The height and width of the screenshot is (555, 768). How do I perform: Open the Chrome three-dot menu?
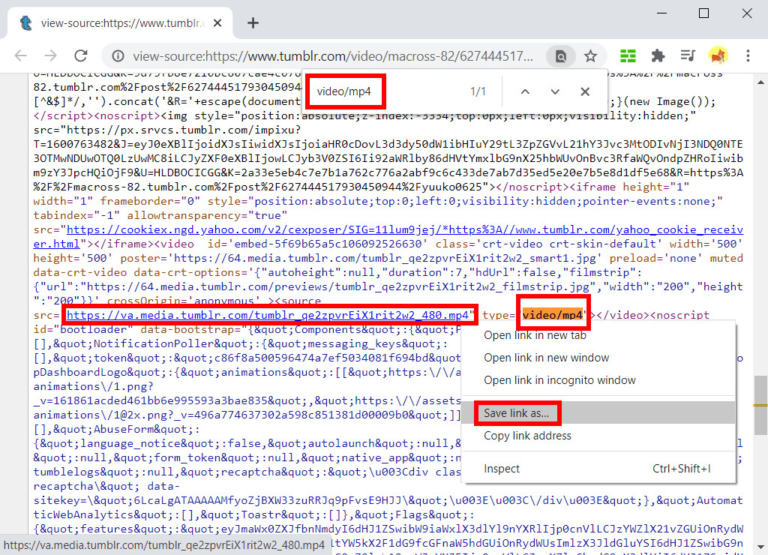(748, 56)
